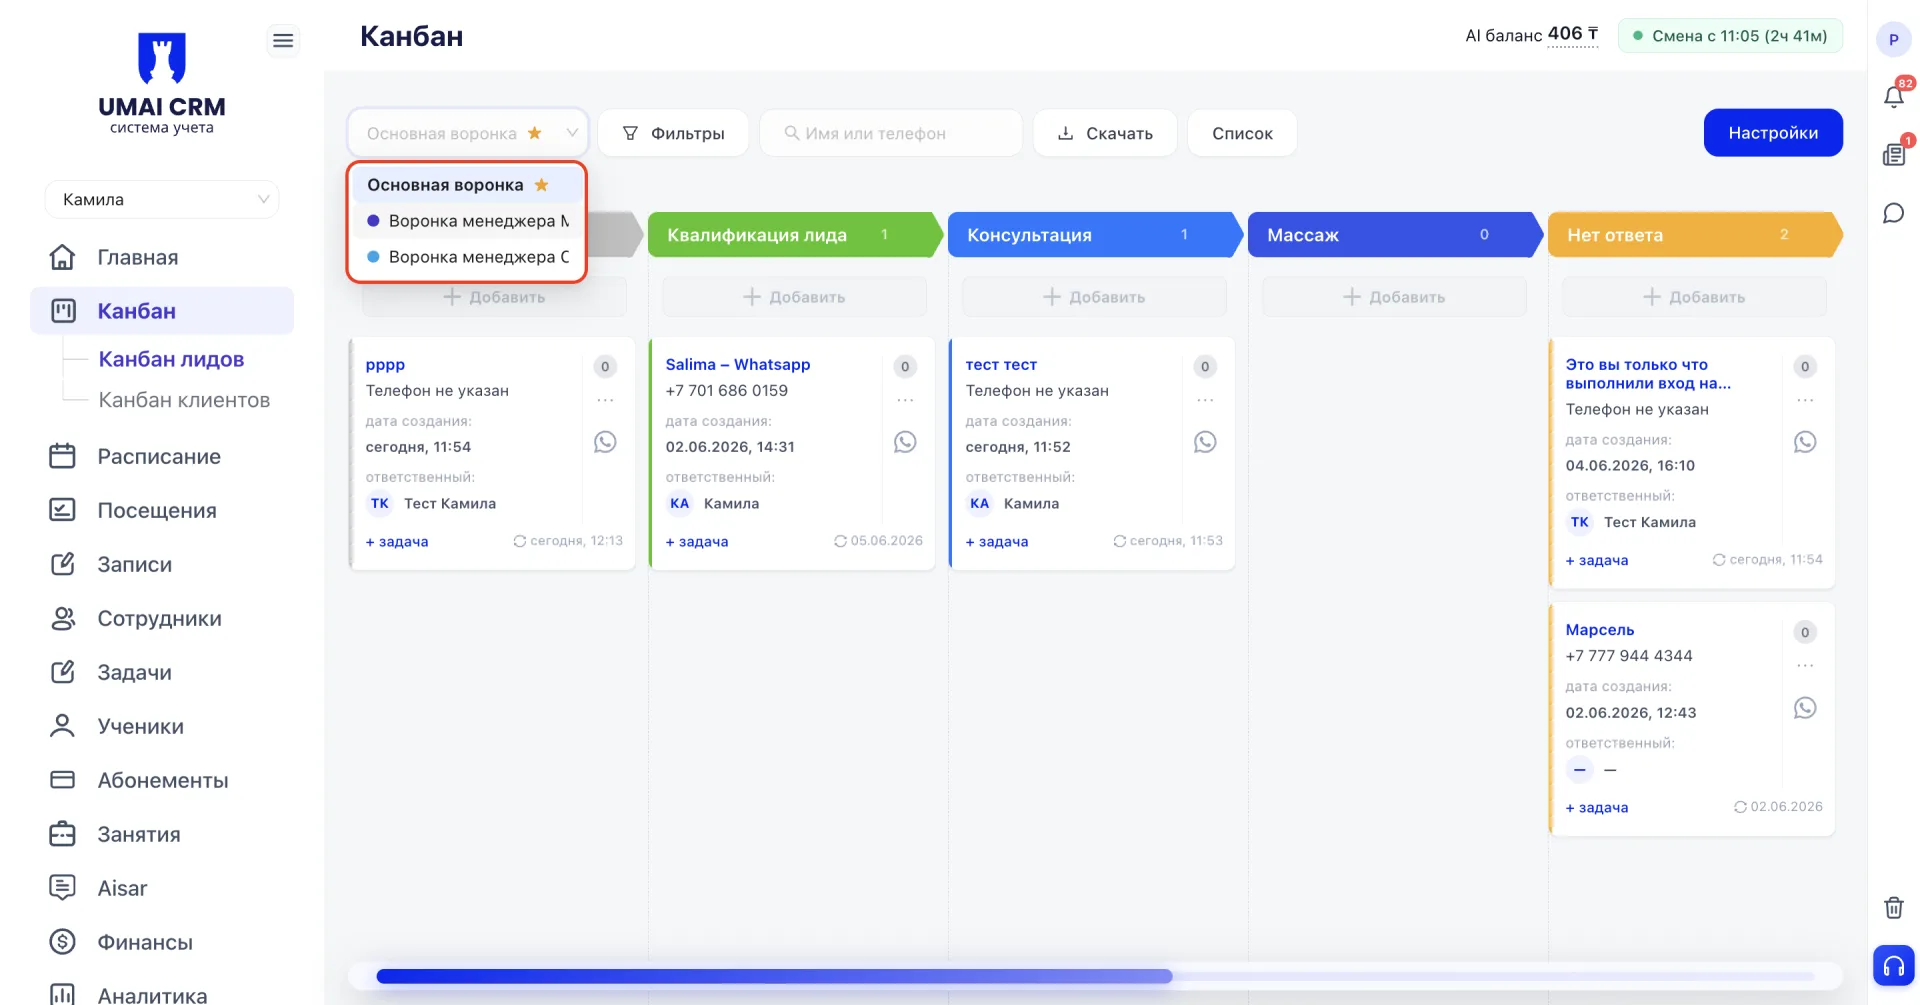Click the Квалификация лида stage header
1920x1005 pixels.
pos(795,235)
